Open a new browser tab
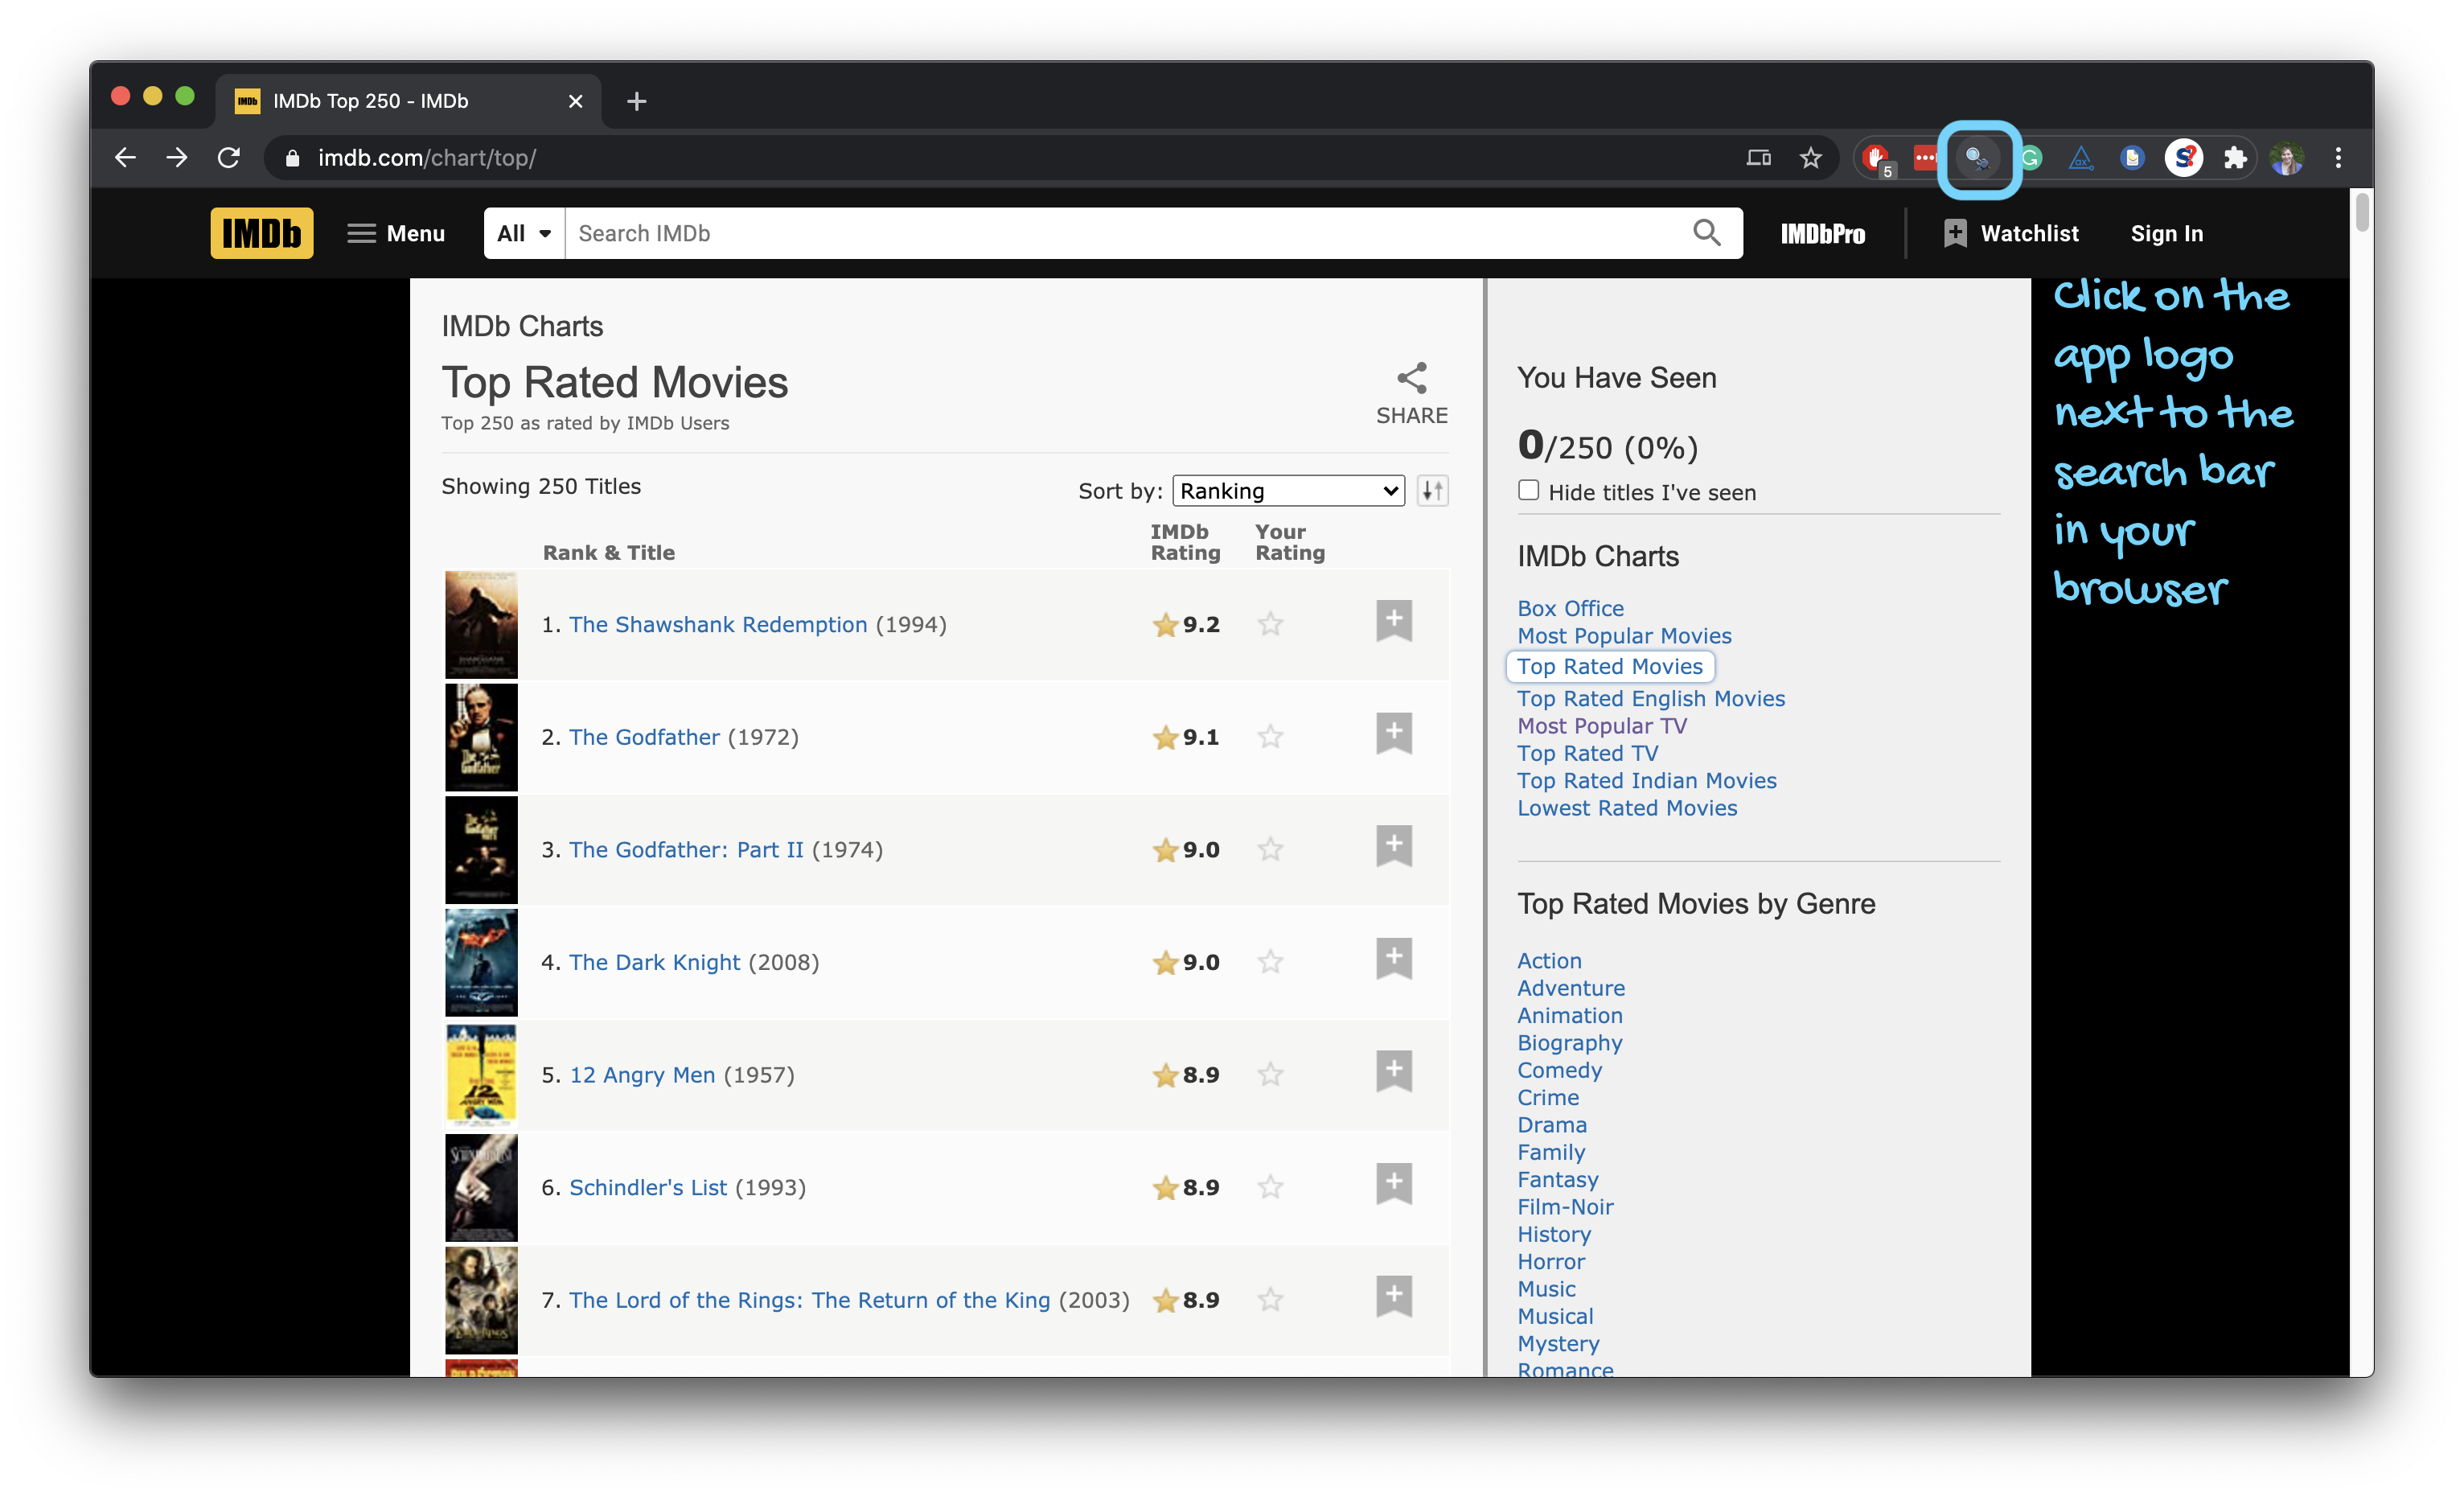2464x1496 pixels. [637, 101]
